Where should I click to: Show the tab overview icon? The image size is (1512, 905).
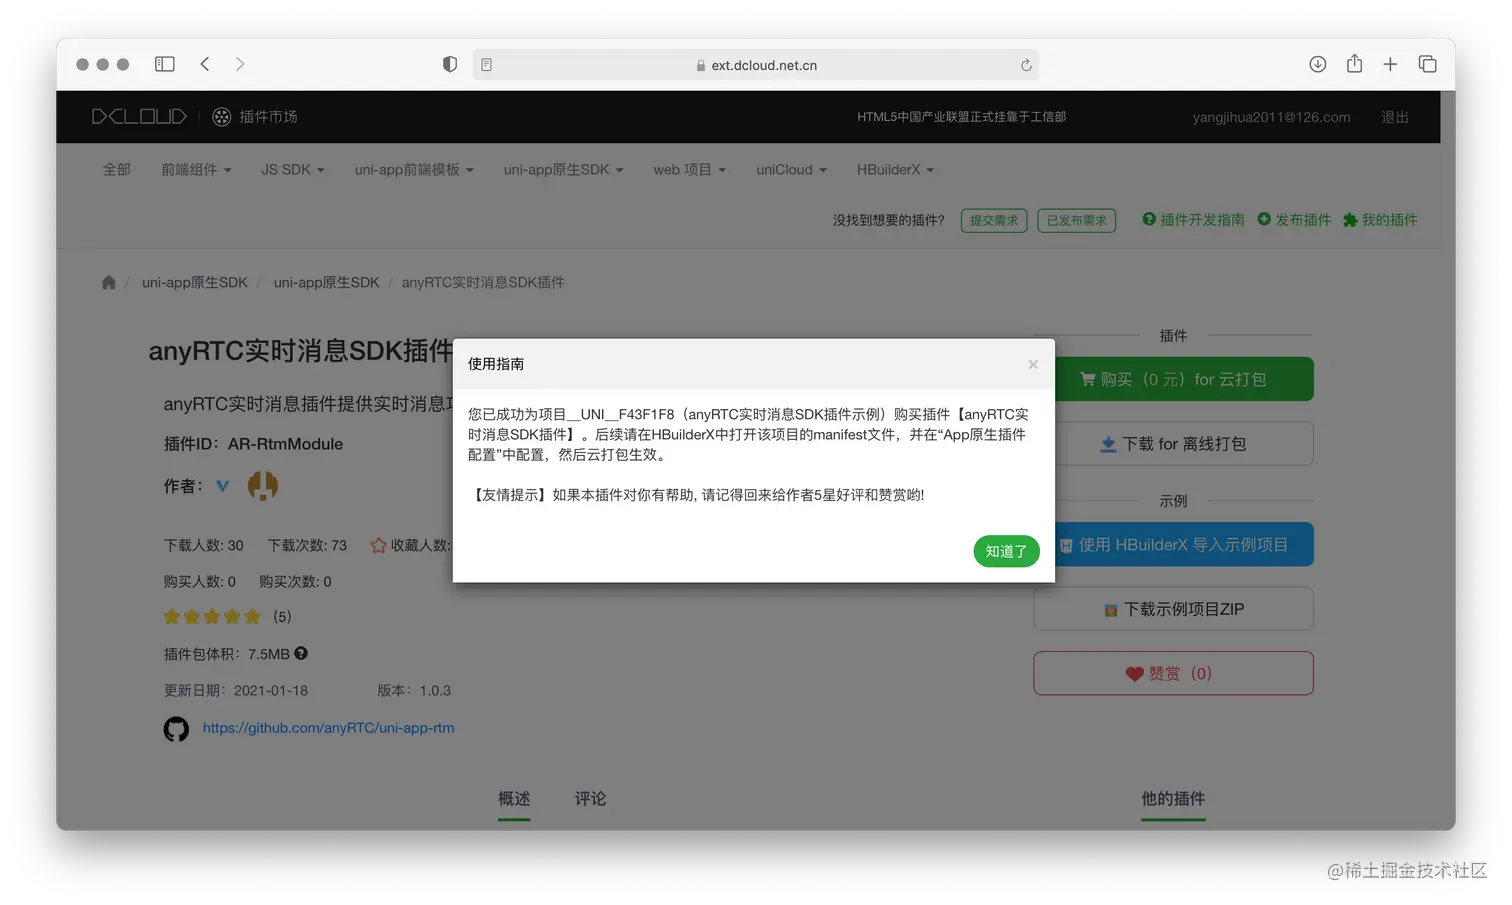(1428, 64)
